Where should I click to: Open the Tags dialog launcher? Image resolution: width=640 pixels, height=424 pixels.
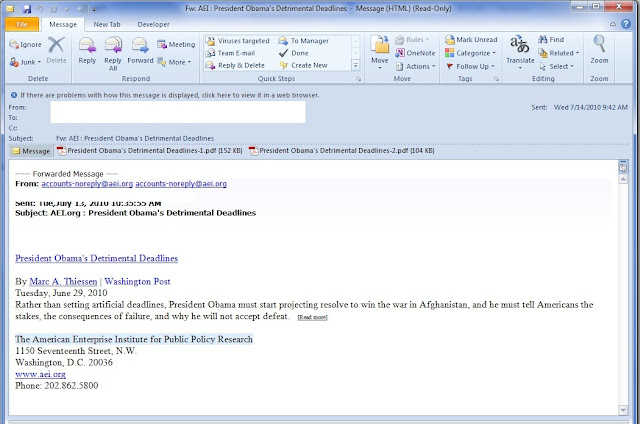click(496, 79)
